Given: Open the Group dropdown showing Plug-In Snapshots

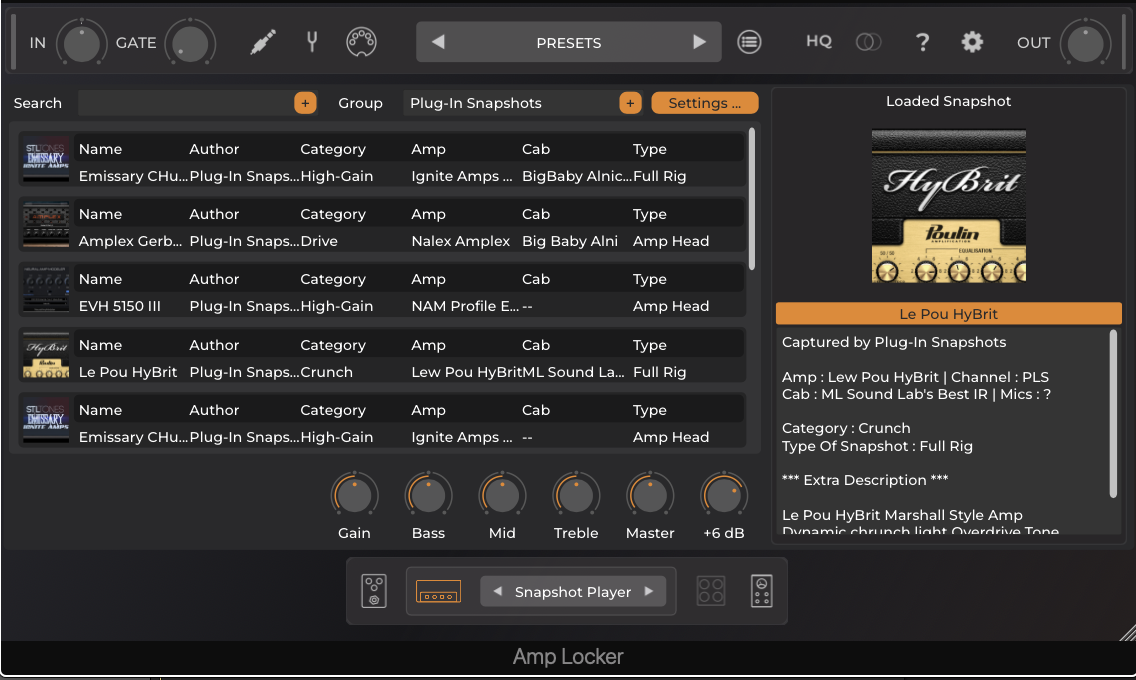Looking at the screenshot, I should 511,103.
